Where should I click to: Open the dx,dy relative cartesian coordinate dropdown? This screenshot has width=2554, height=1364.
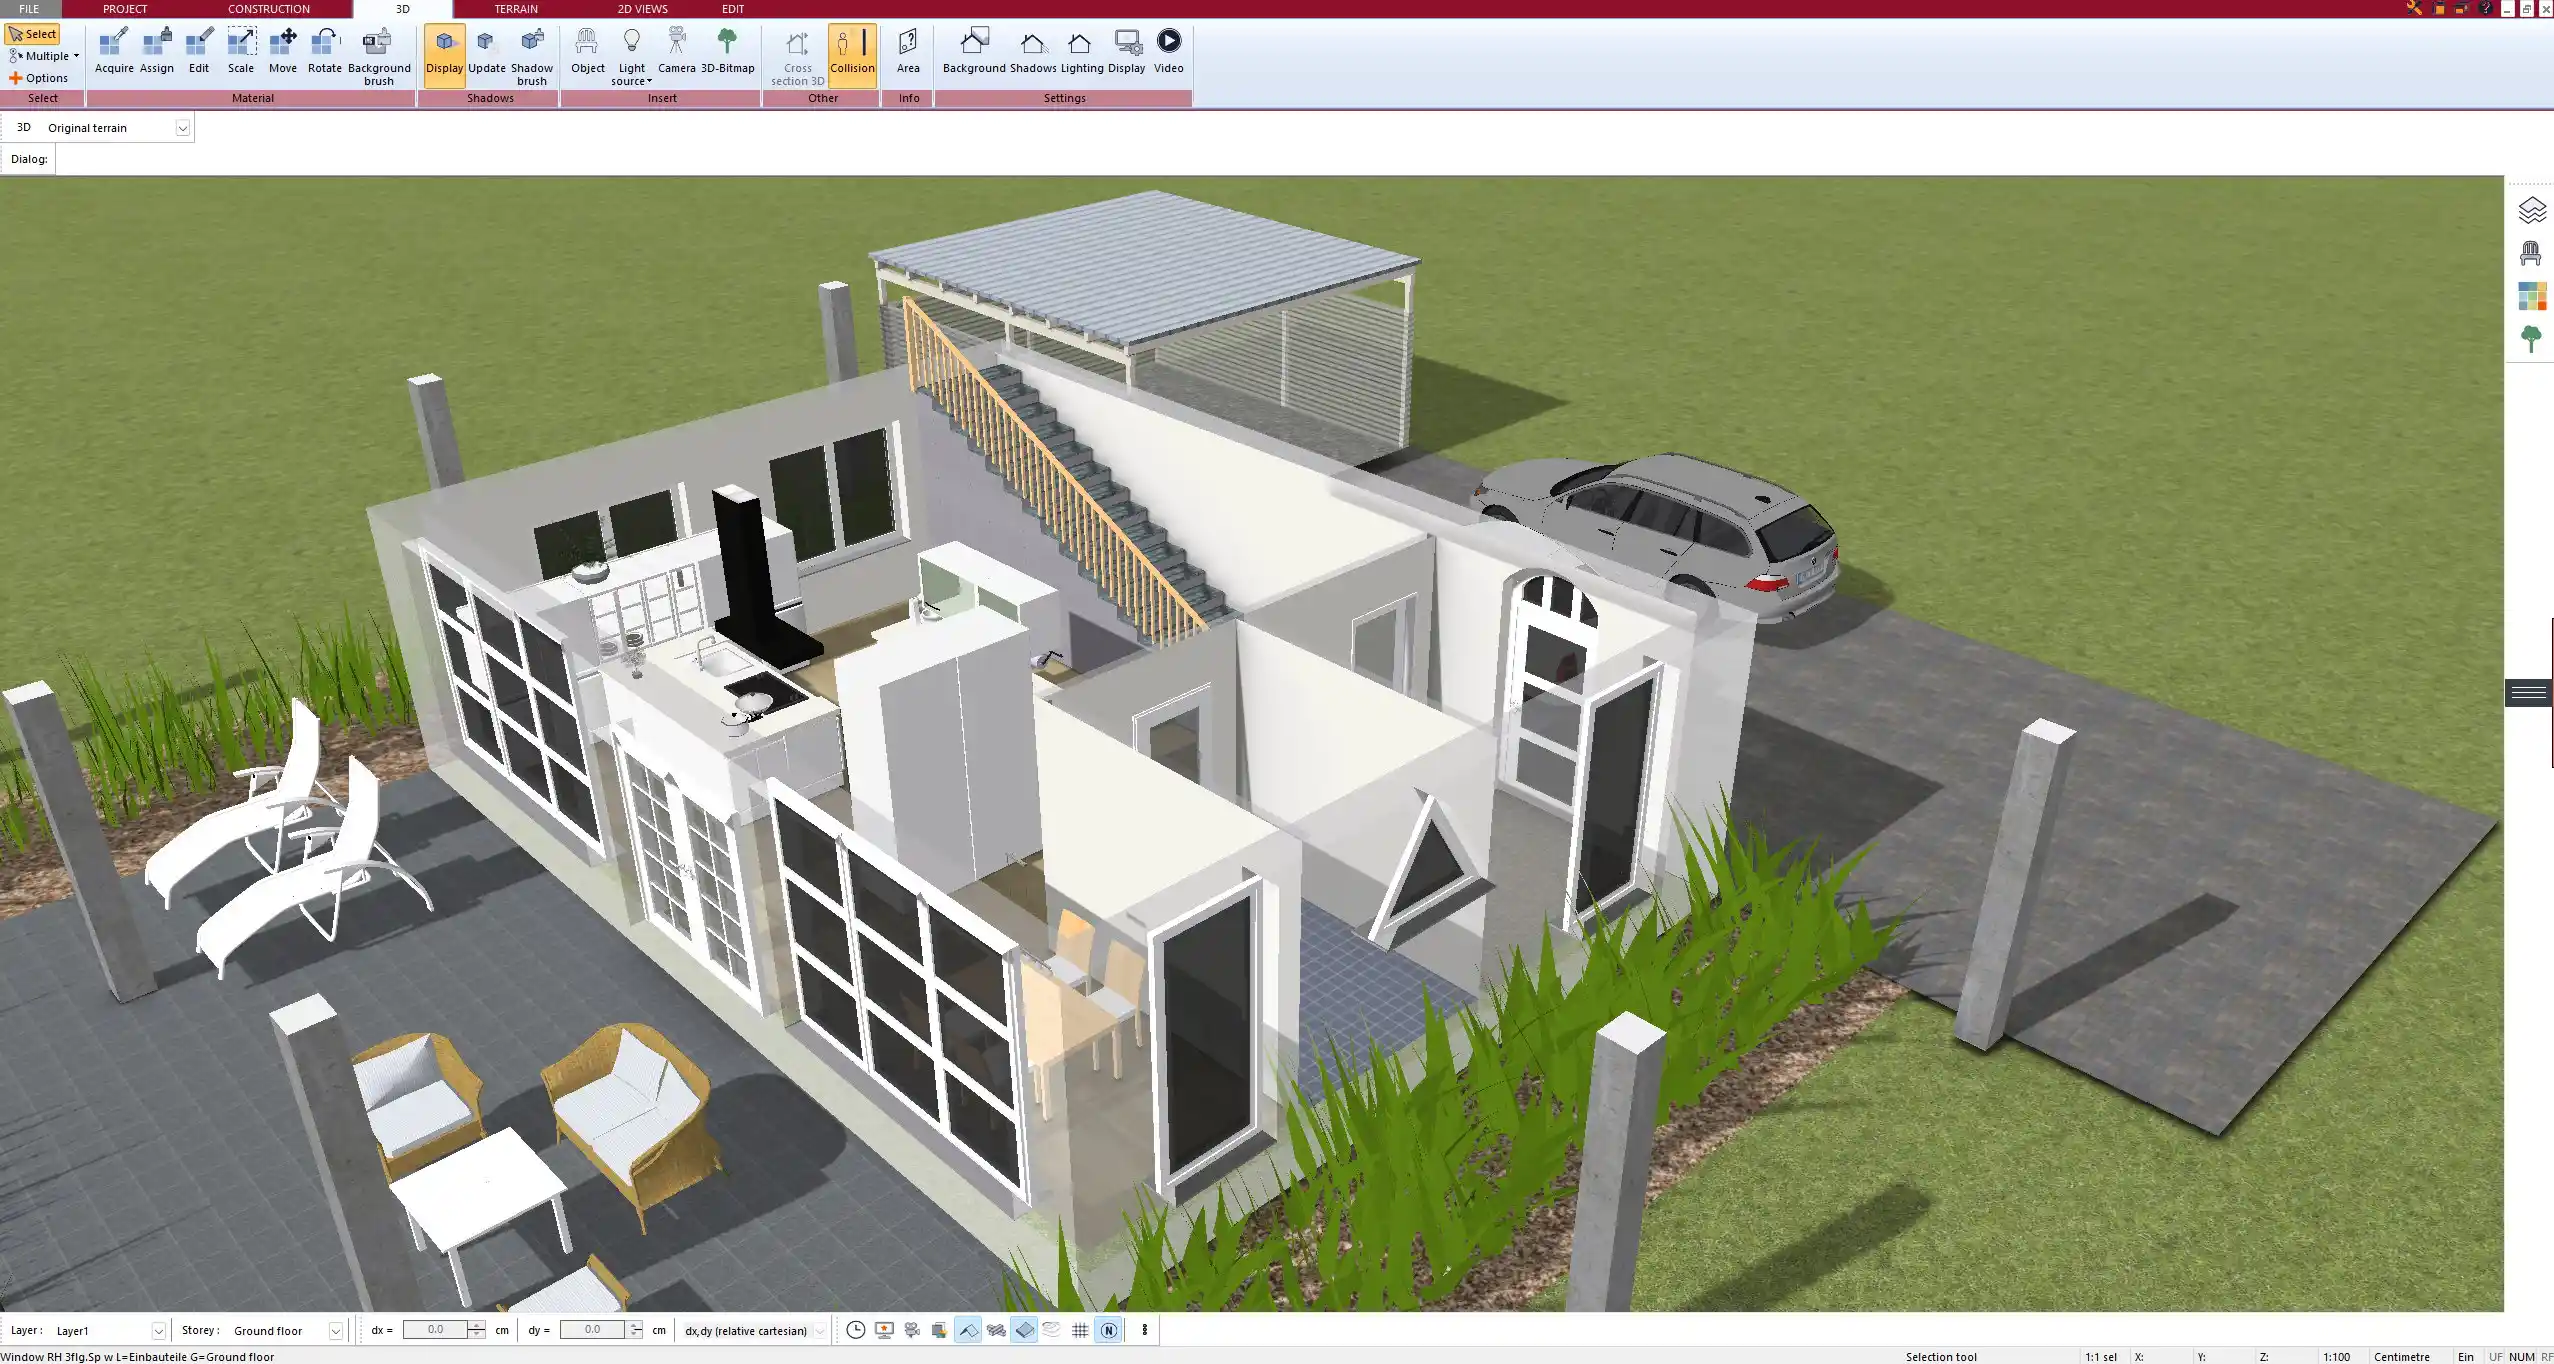pos(818,1330)
